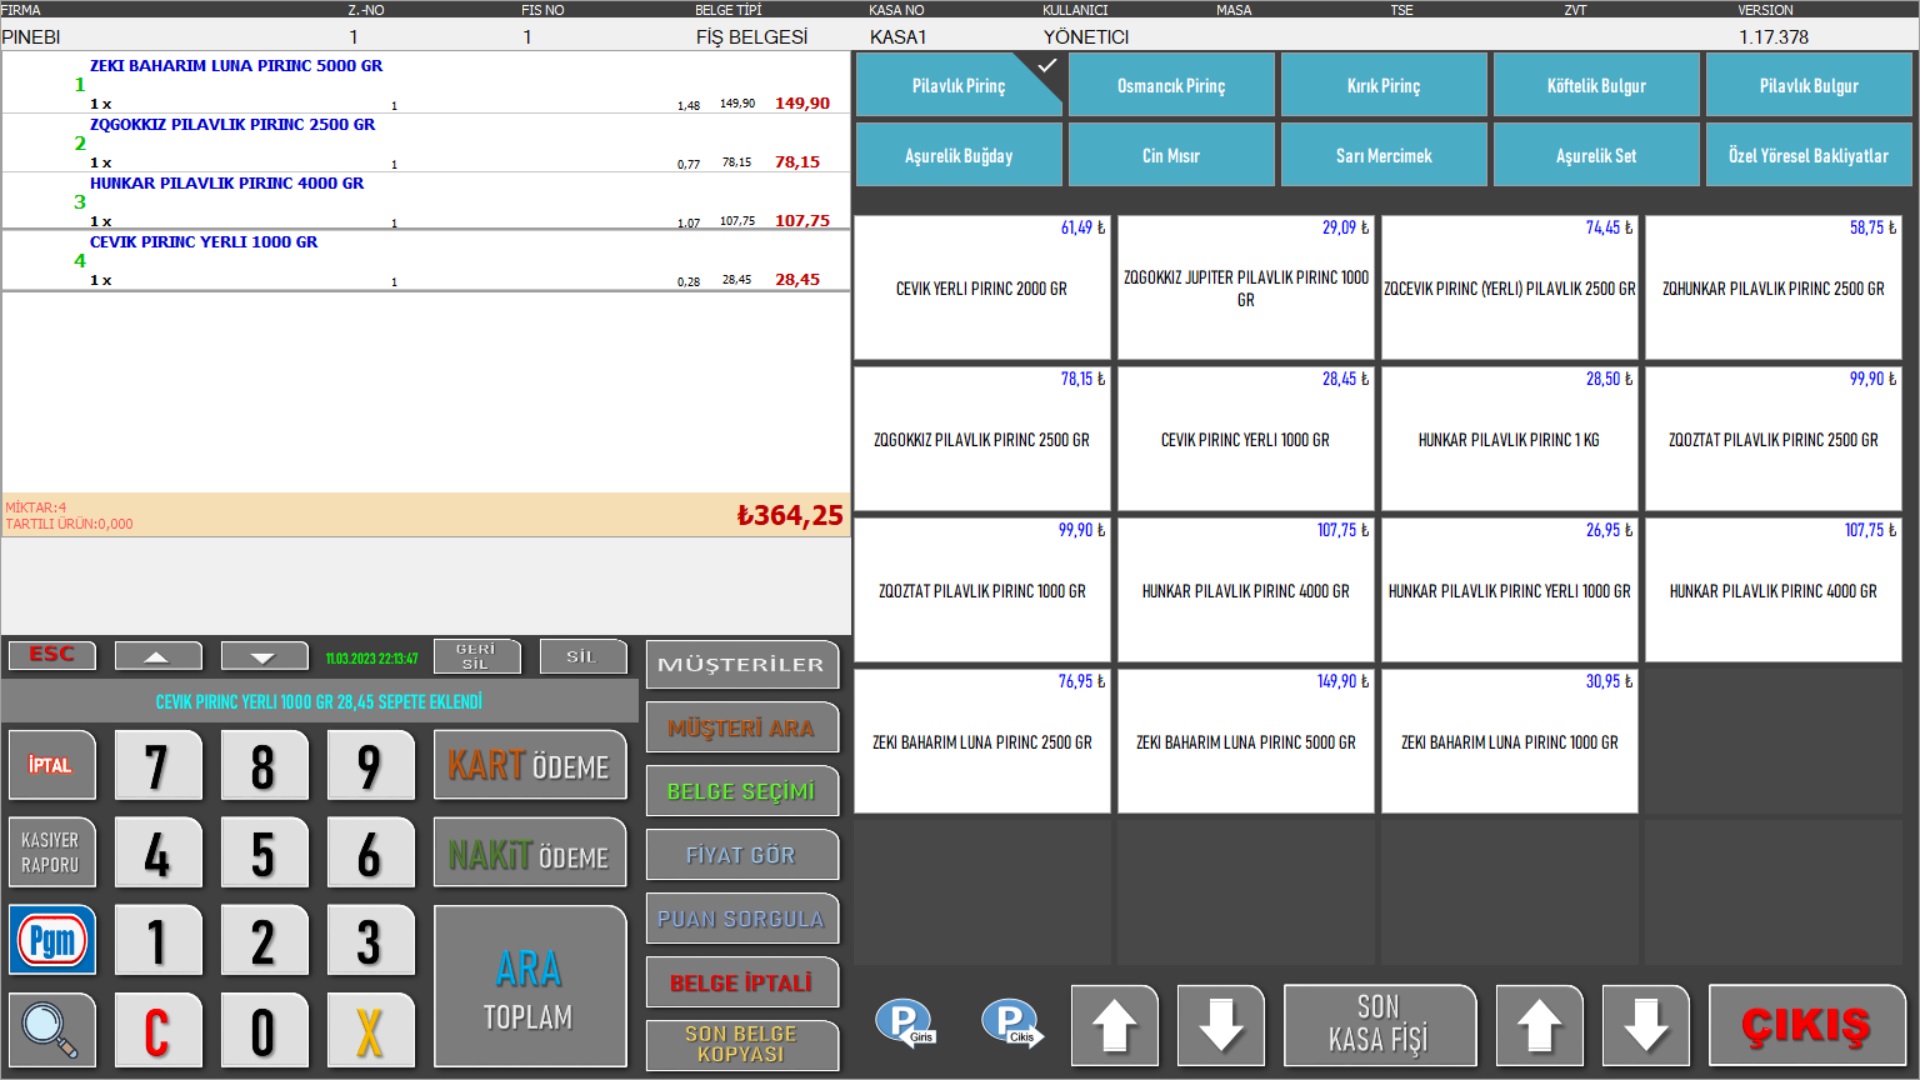Viewport: 1920px width, 1080px height.
Task: Click the parking Giris icon
Action: (904, 1024)
